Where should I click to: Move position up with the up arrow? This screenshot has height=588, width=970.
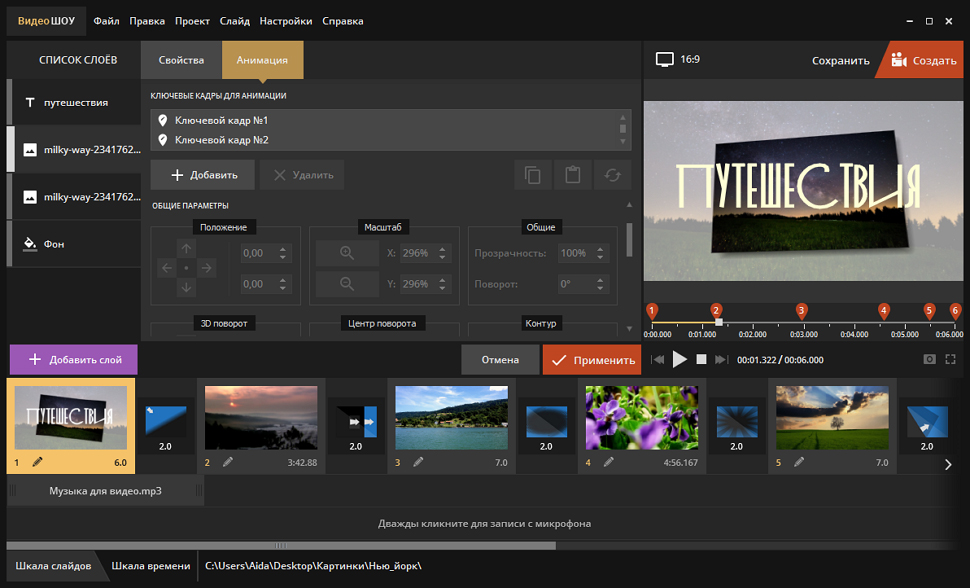click(186, 249)
